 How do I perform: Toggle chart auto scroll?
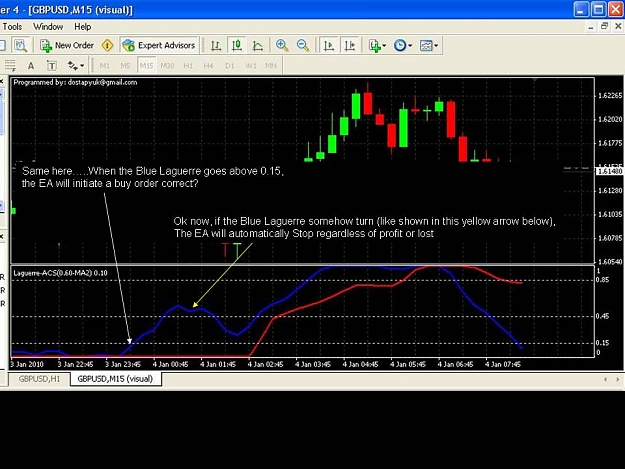(329, 45)
